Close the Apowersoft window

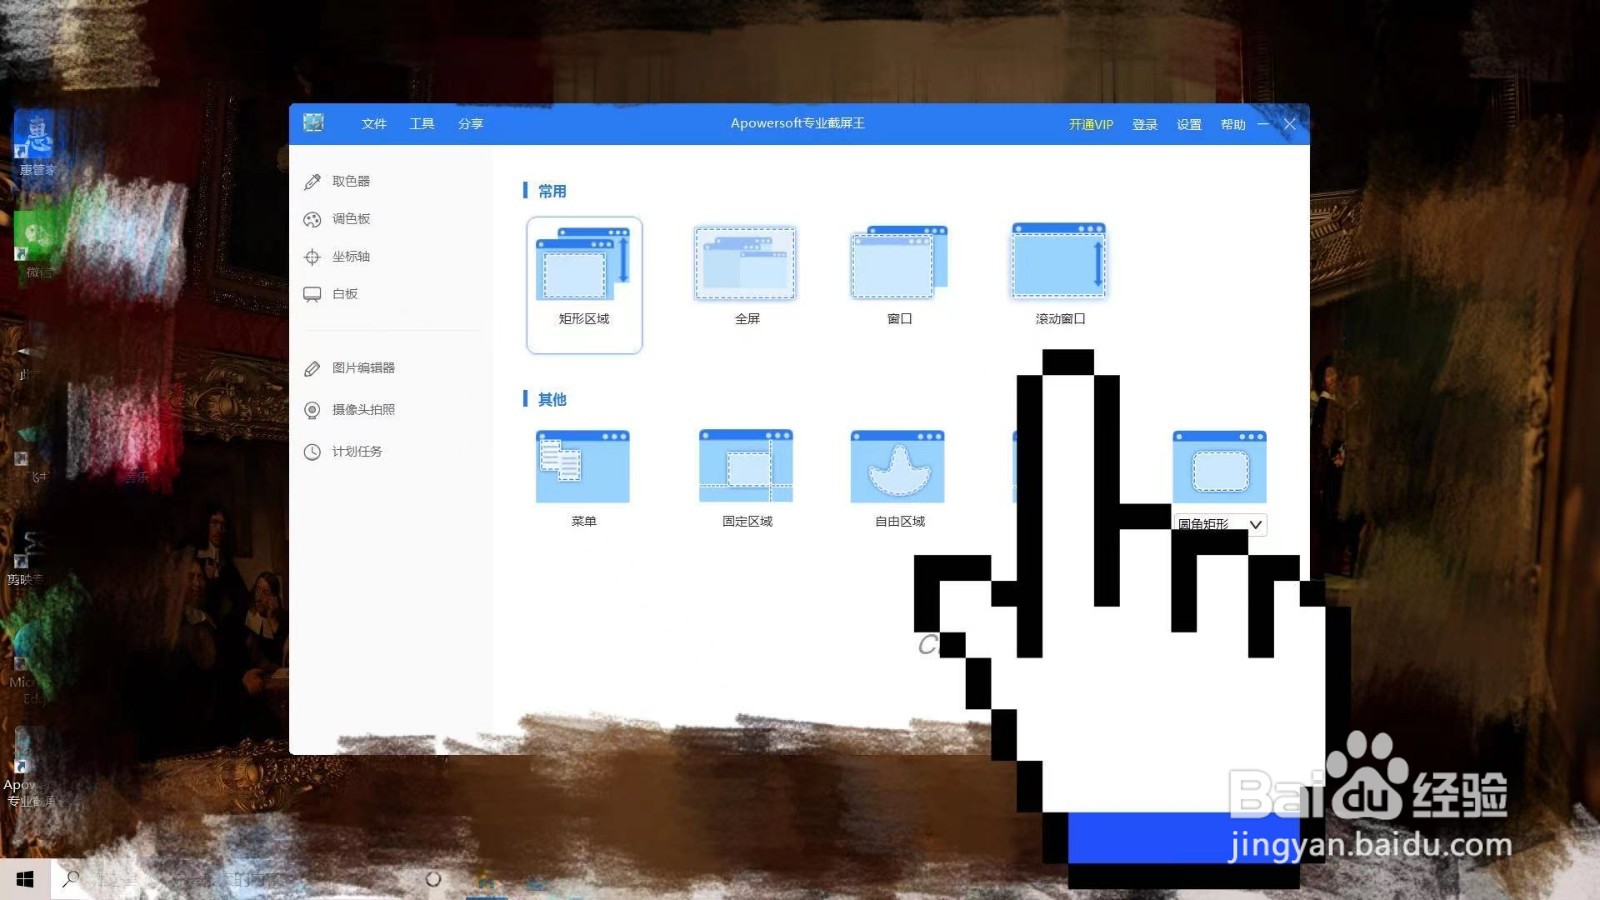[x=1290, y=124]
